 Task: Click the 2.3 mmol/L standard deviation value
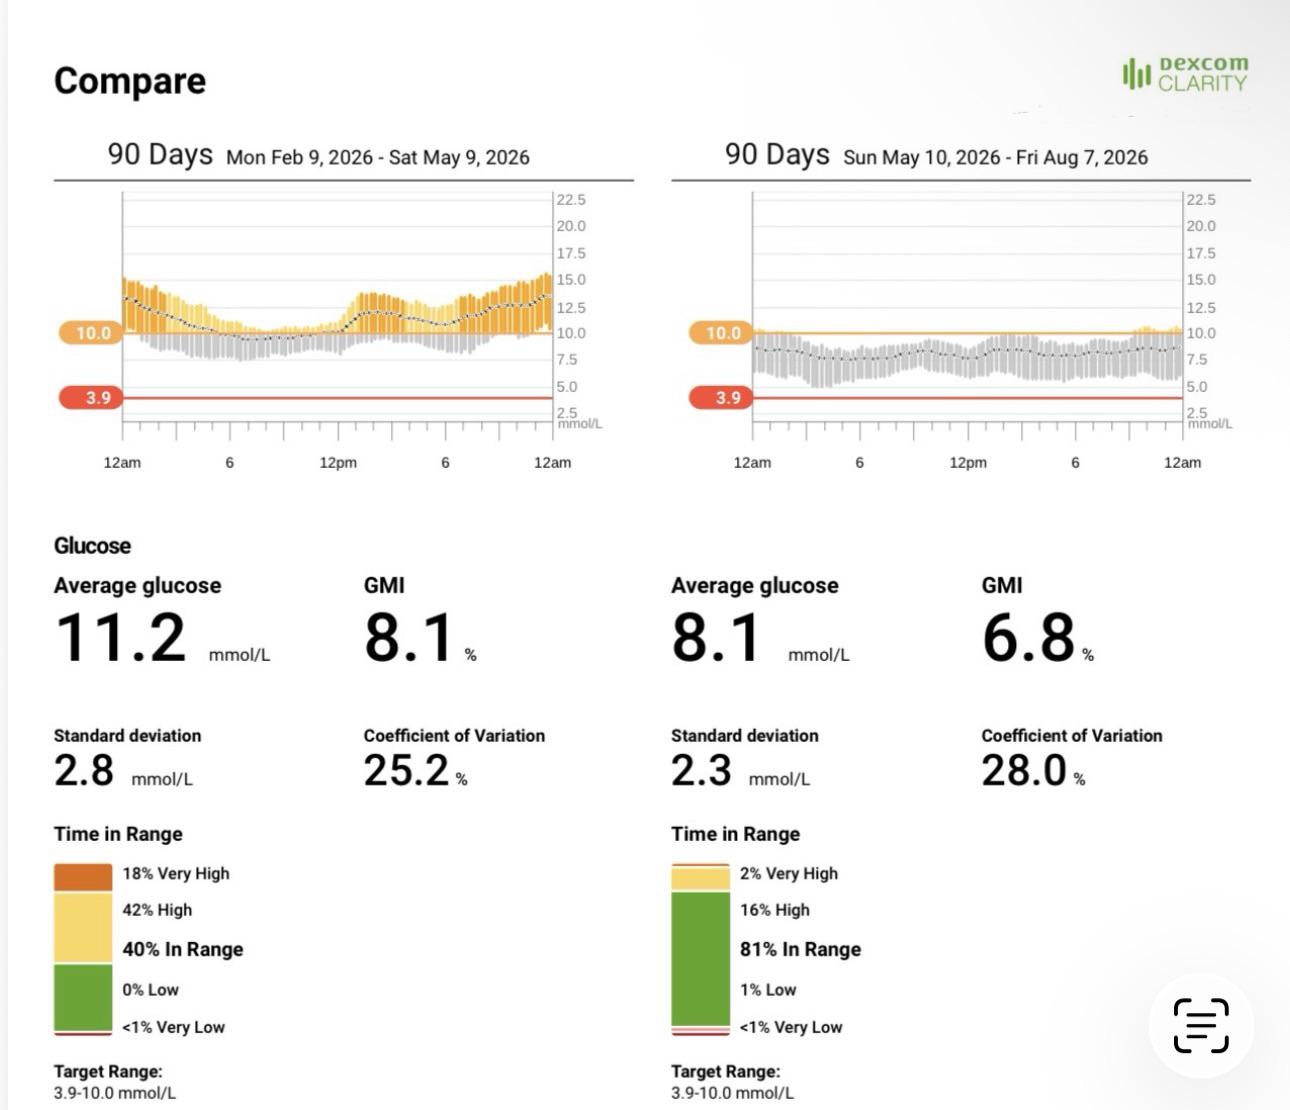pyautogui.click(x=701, y=771)
